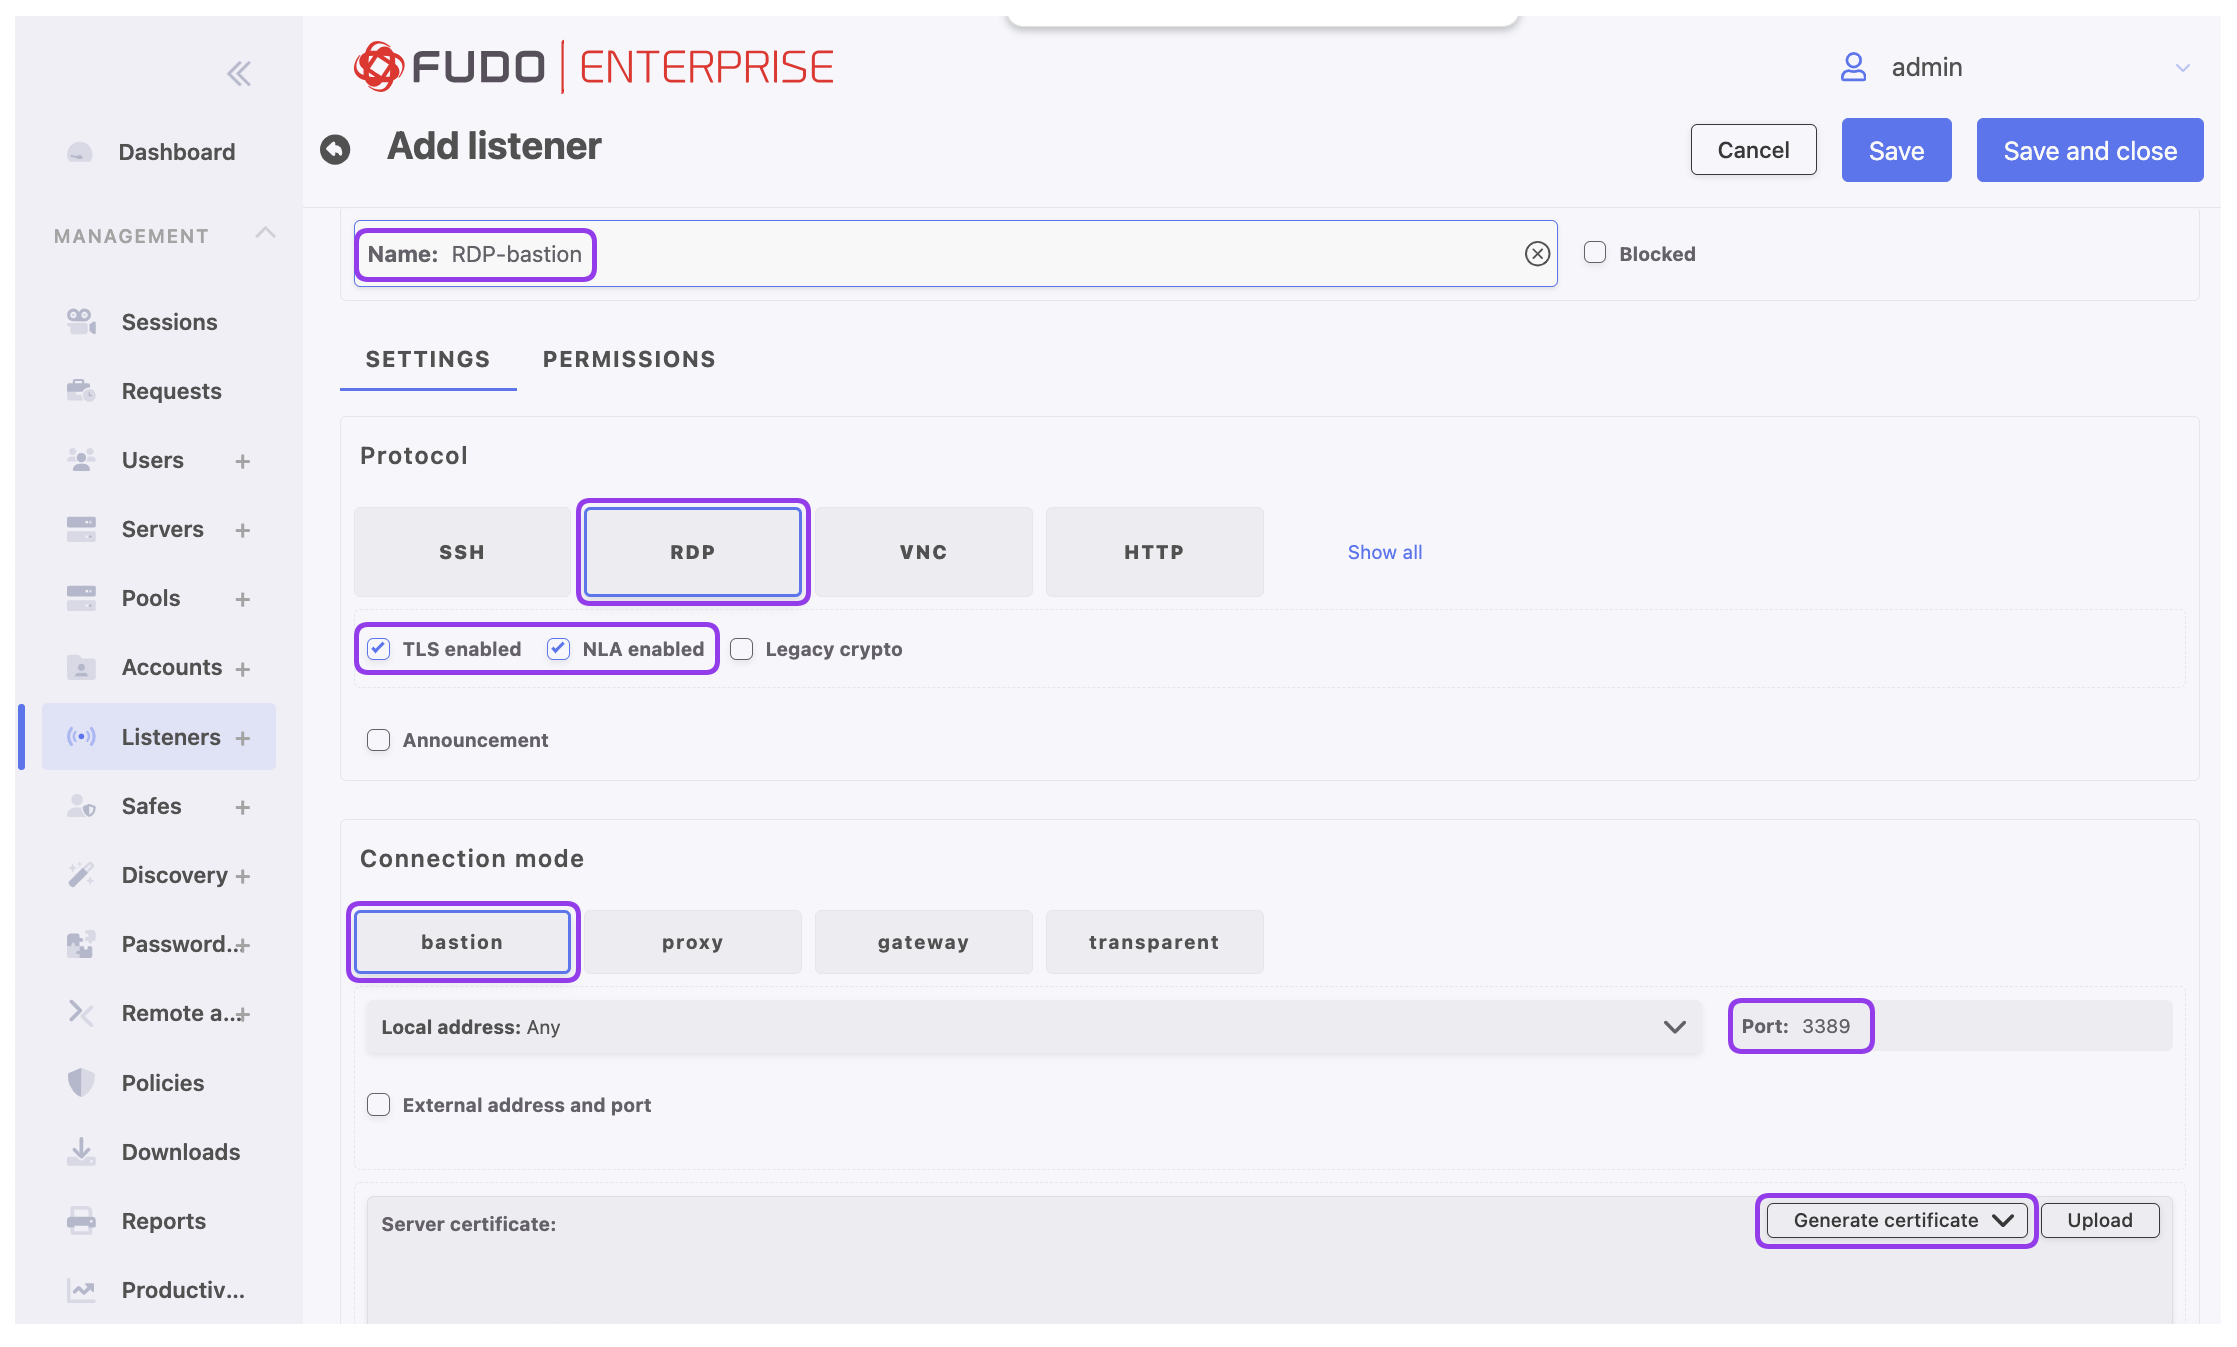
Task: Click the Fudo Enterprise logo
Action: click(x=593, y=67)
